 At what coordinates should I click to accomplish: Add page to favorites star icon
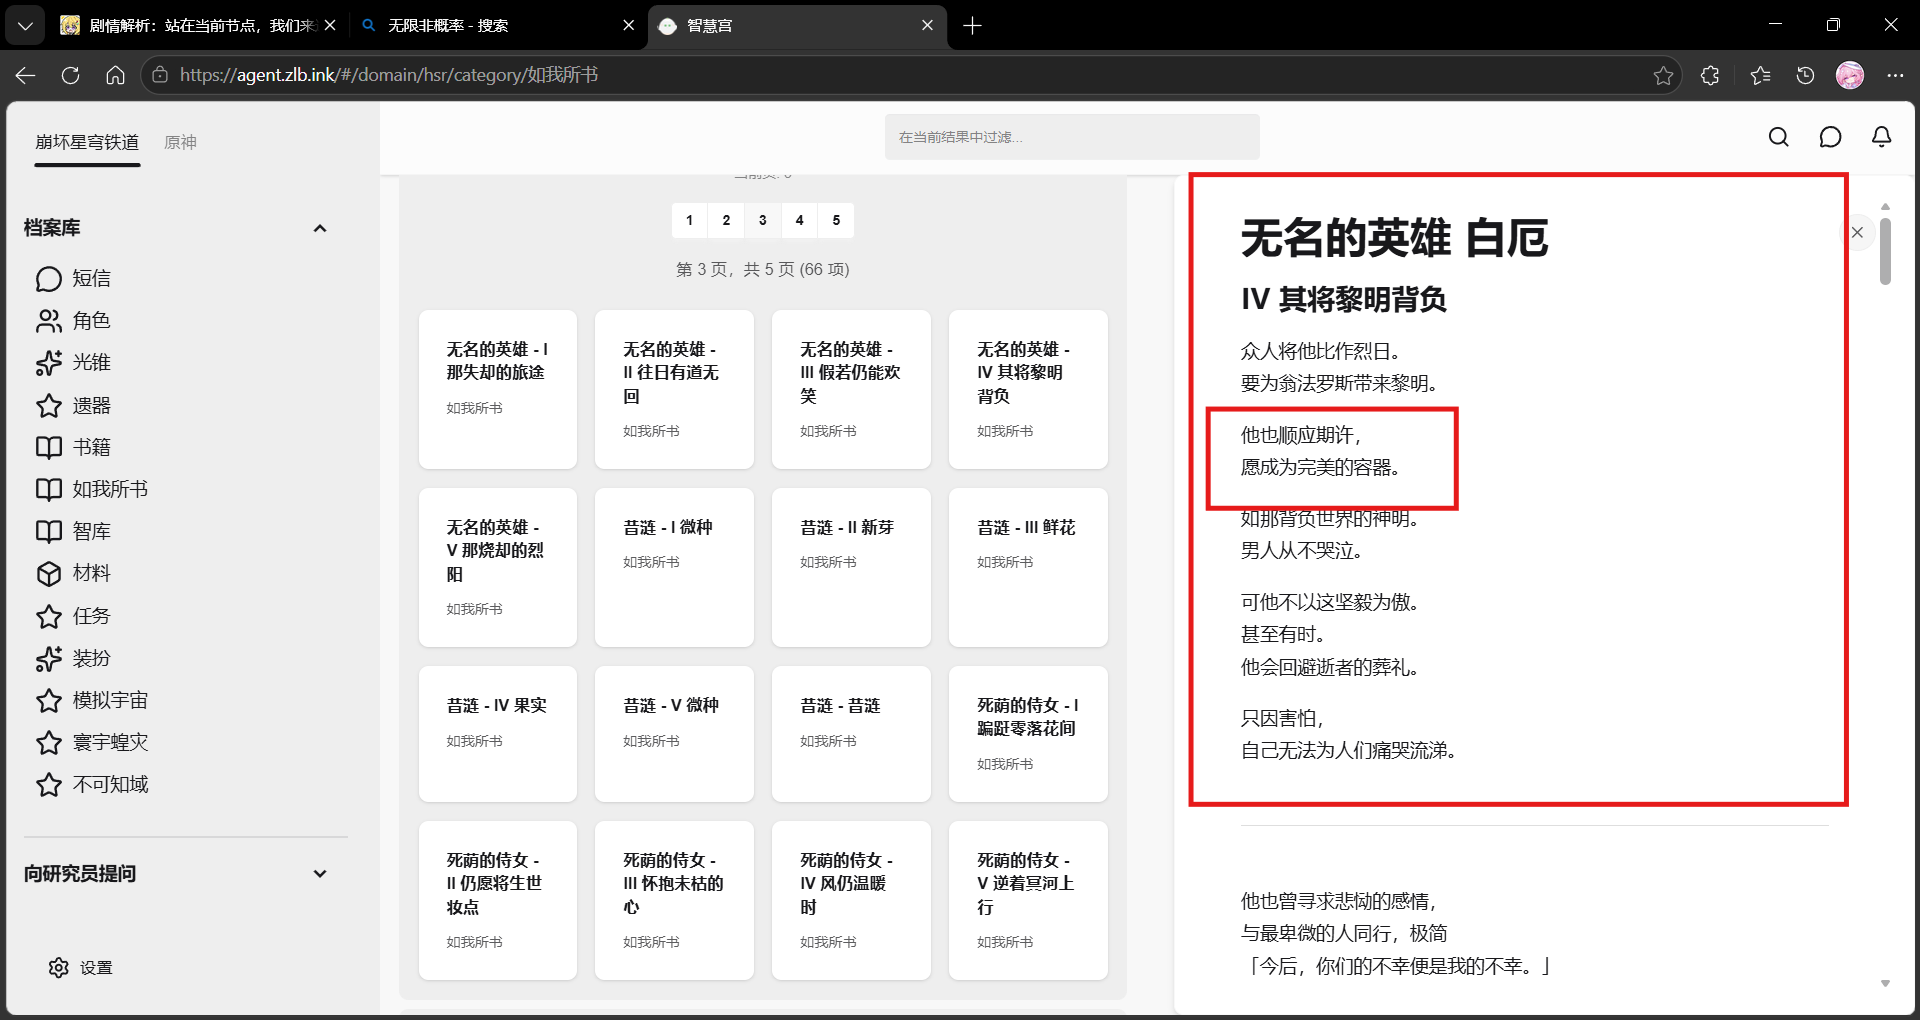pyautogui.click(x=1663, y=75)
